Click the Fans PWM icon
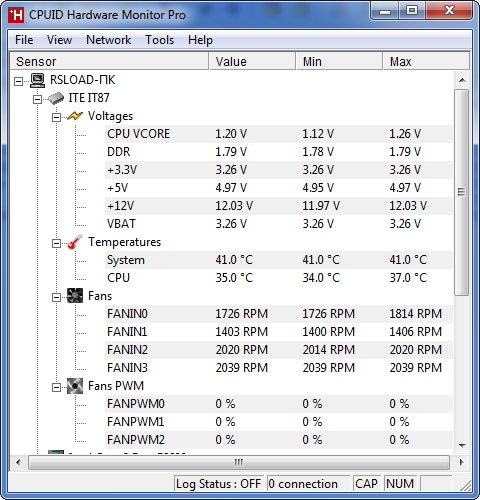480x500 pixels. click(75, 386)
